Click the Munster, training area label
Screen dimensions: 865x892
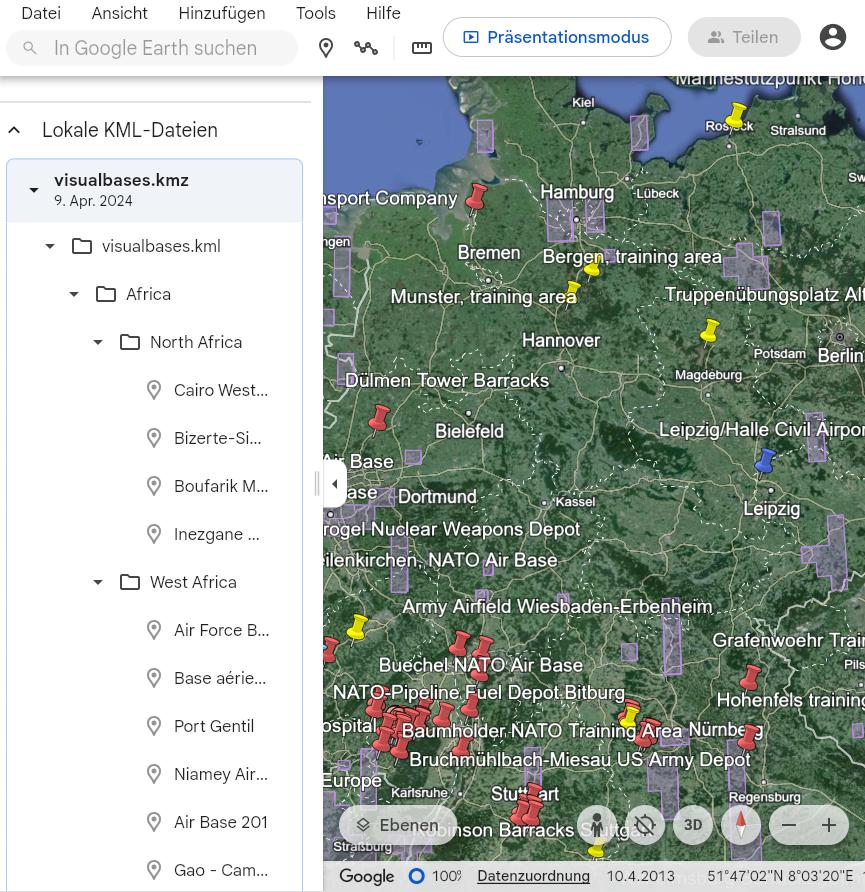click(483, 296)
